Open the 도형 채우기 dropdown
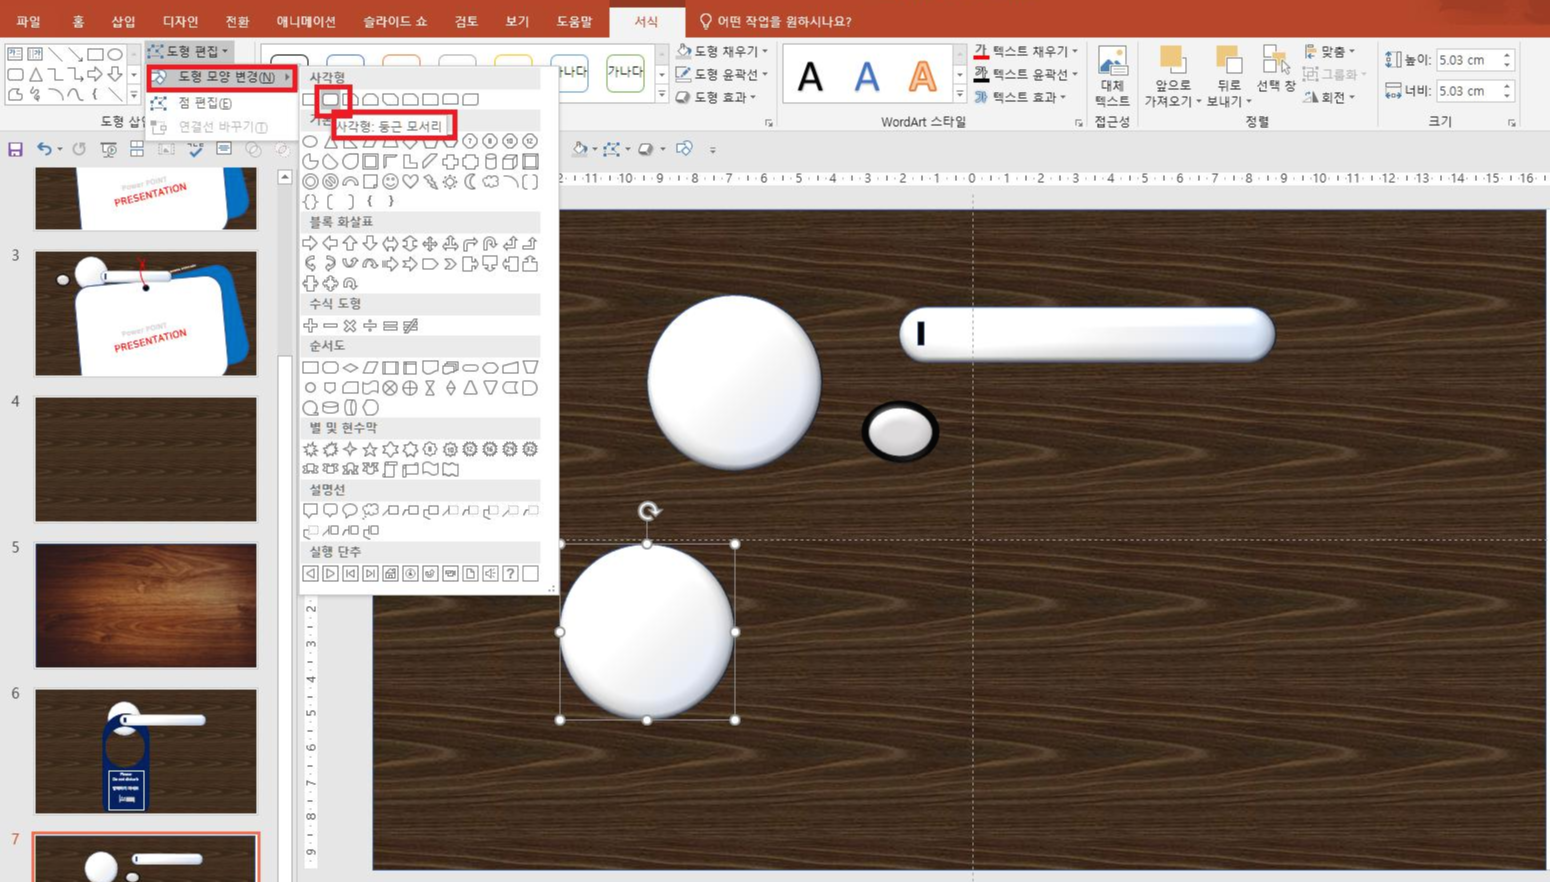The image size is (1550, 882). [x=722, y=51]
